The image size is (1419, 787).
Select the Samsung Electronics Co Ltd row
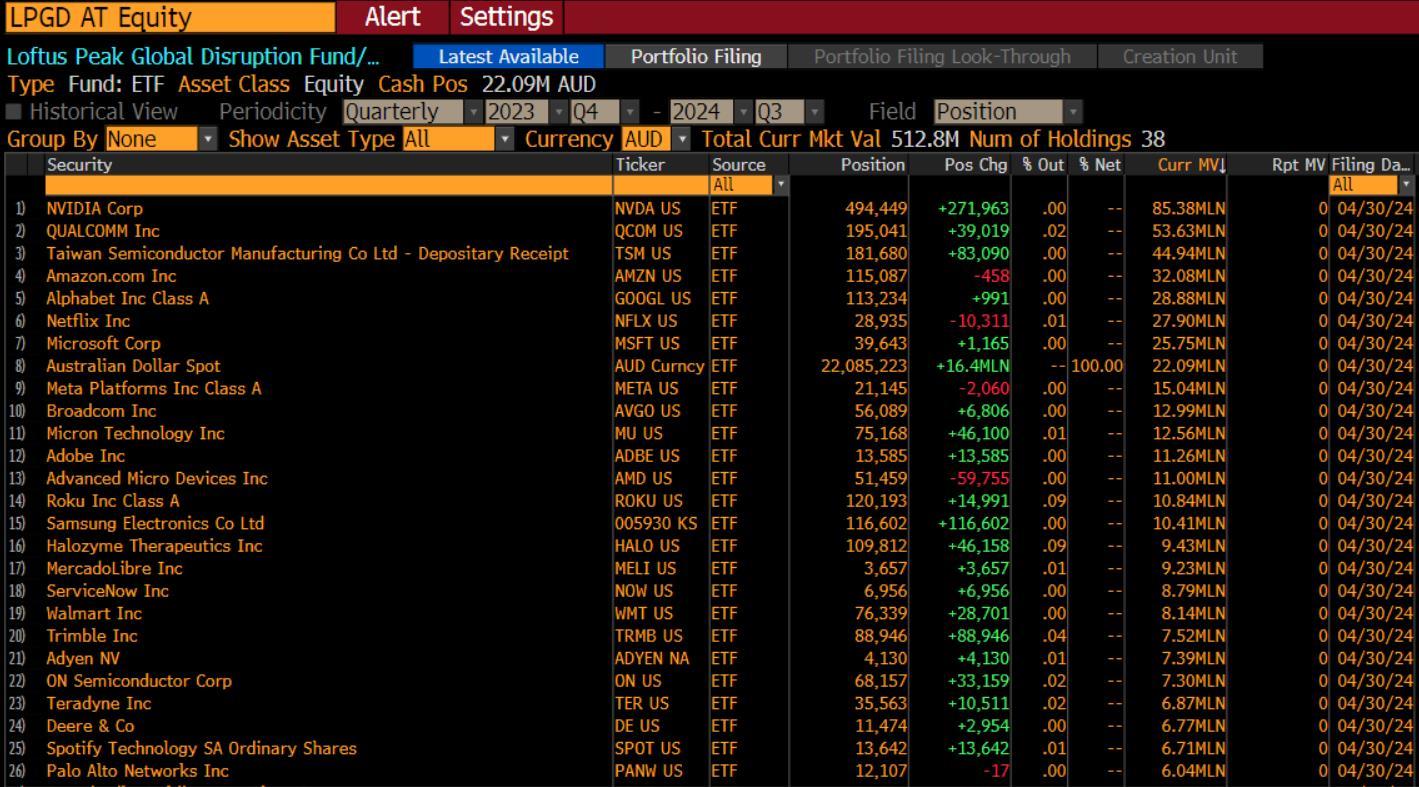pos(709,523)
